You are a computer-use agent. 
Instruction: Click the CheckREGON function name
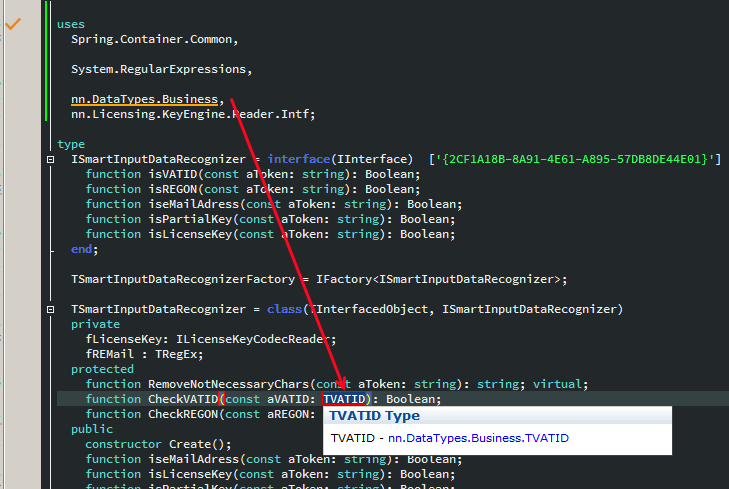coord(183,414)
